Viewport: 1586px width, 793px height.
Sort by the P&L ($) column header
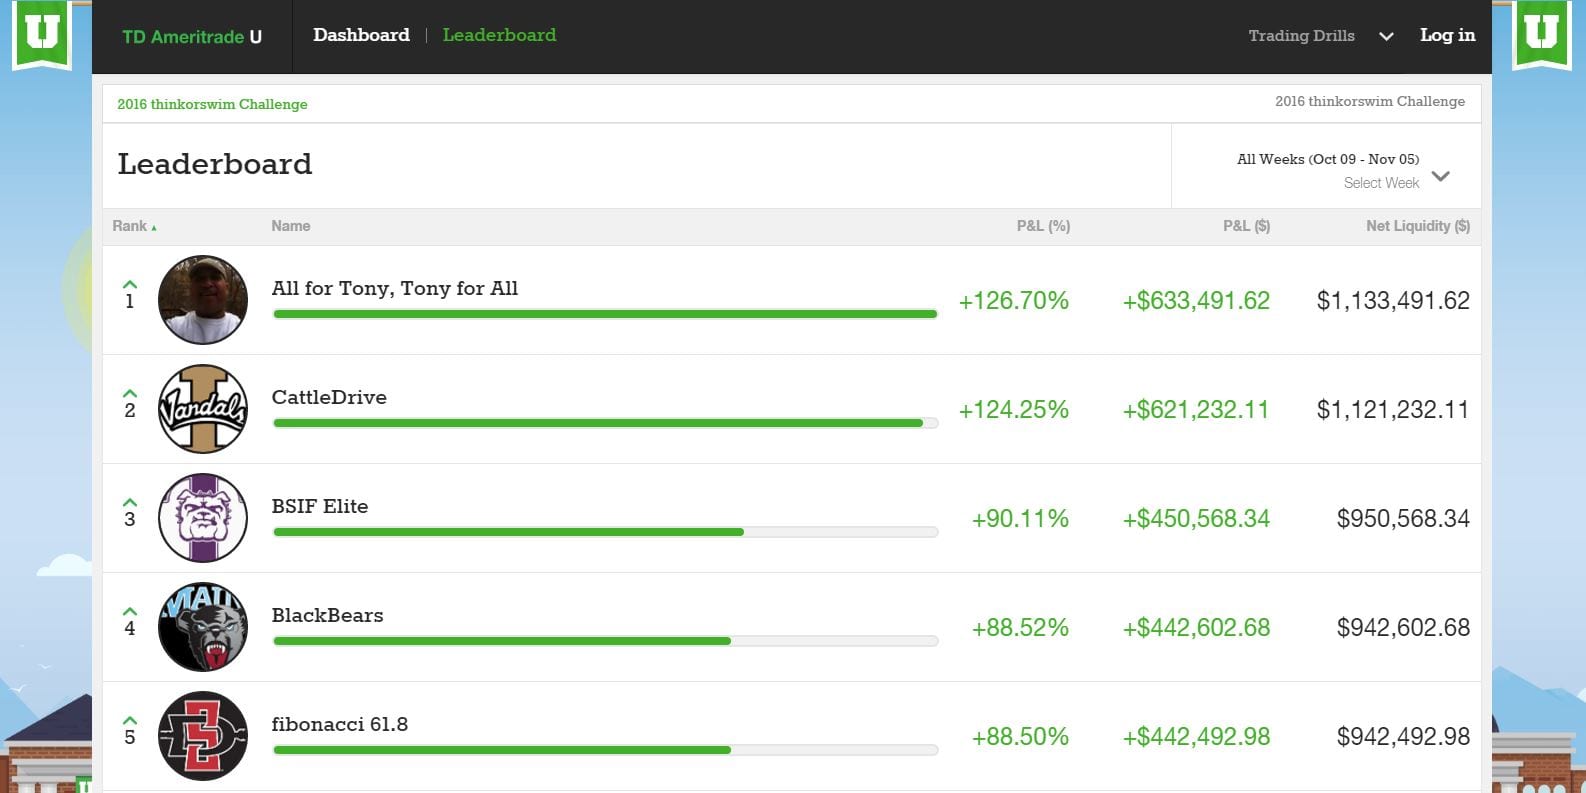point(1246,226)
